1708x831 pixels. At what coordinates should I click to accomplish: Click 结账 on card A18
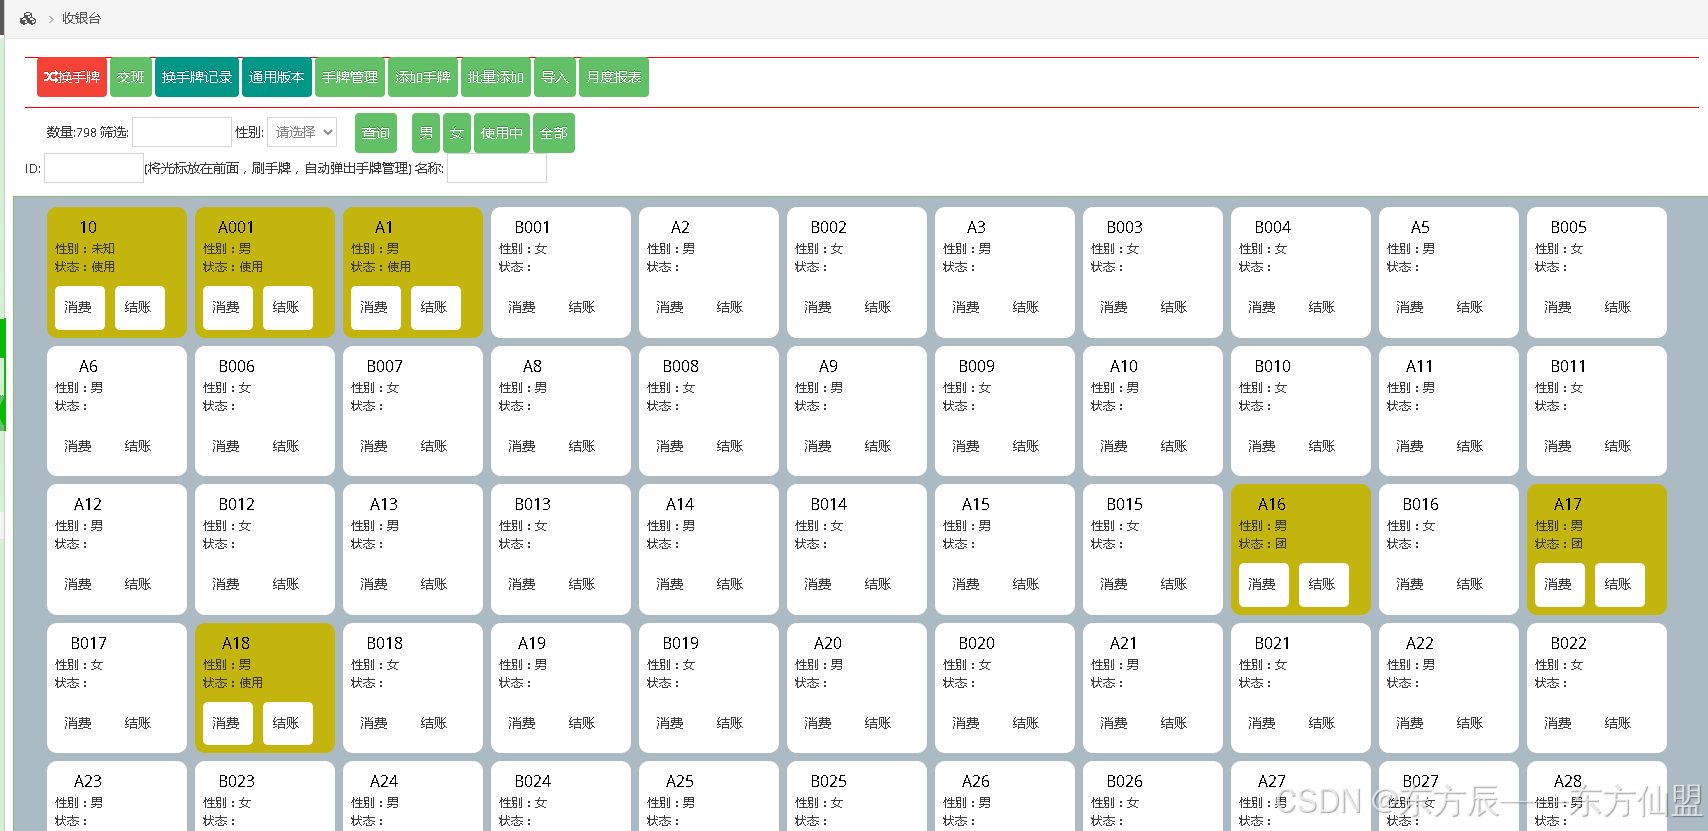286,723
